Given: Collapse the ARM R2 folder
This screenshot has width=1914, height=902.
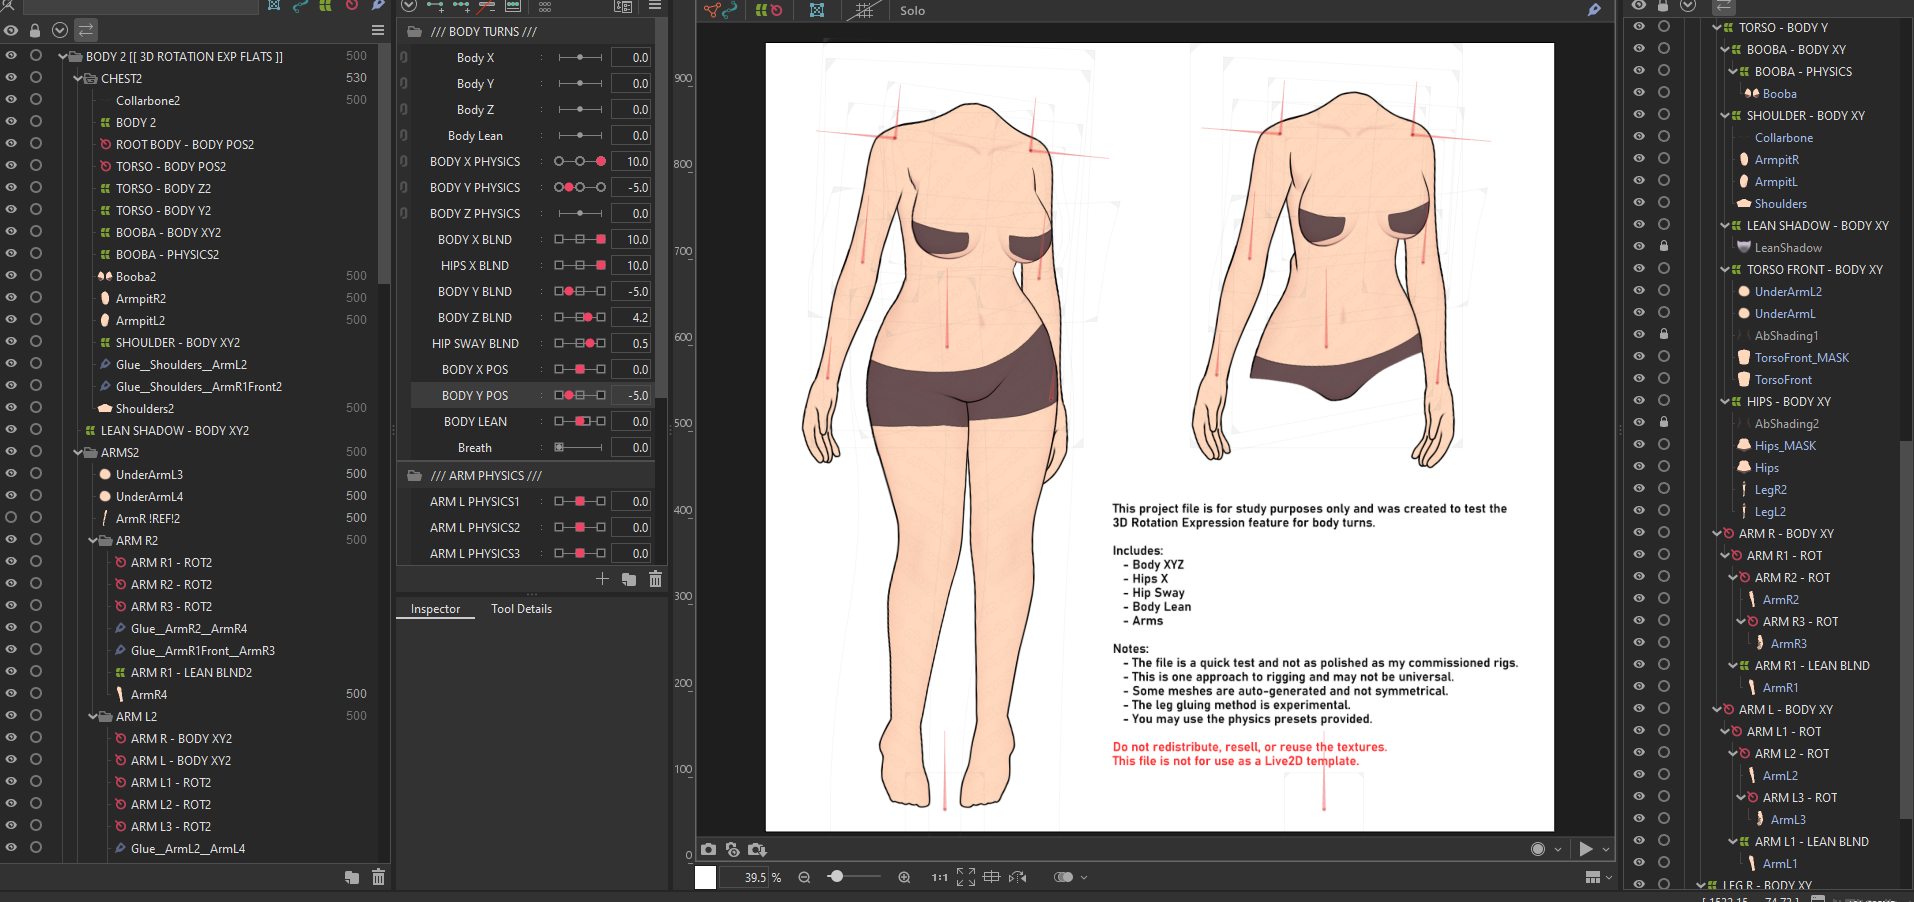Looking at the screenshot, I should (93, 540).
